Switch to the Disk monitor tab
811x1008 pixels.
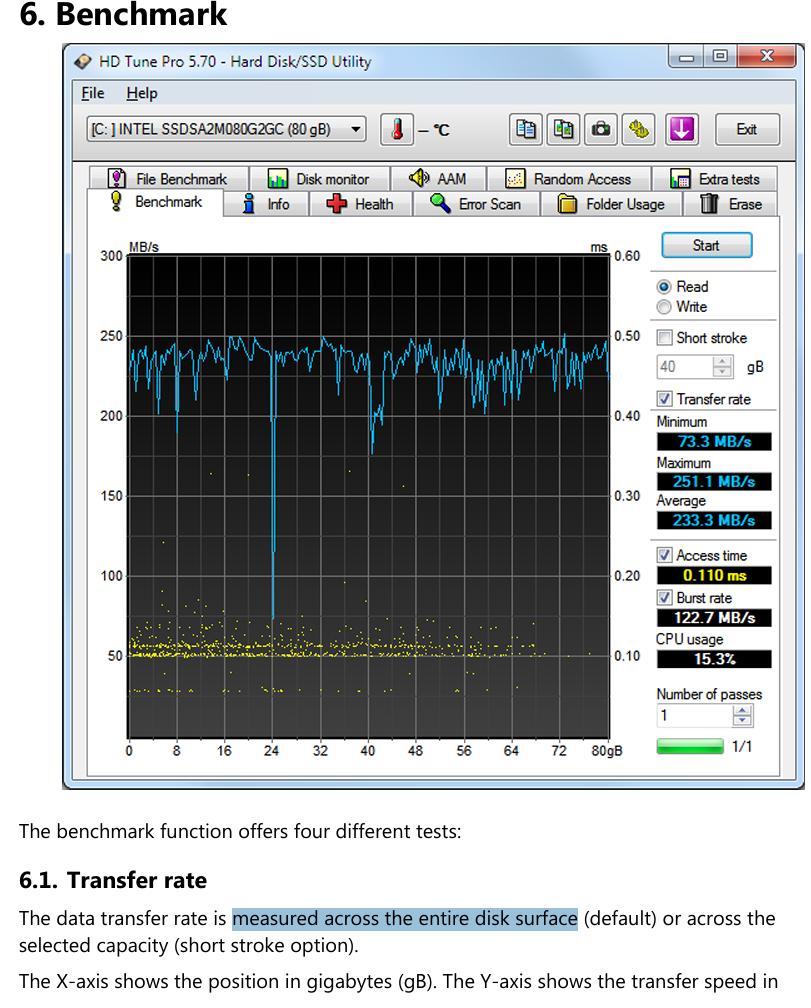(319, 179)
